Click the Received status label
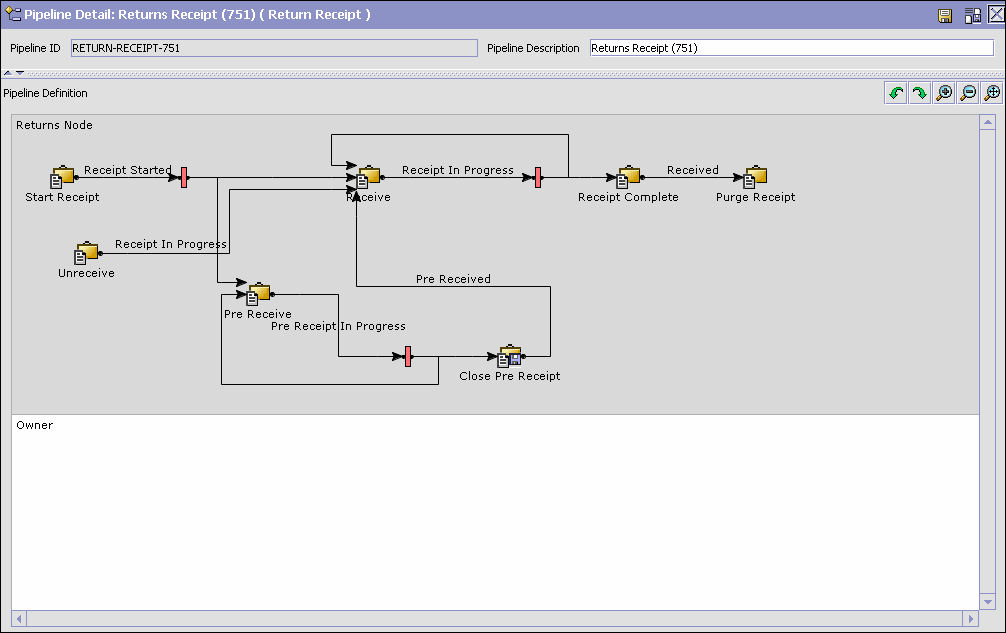Screen dimensions: 1006x633 [692, 170]
